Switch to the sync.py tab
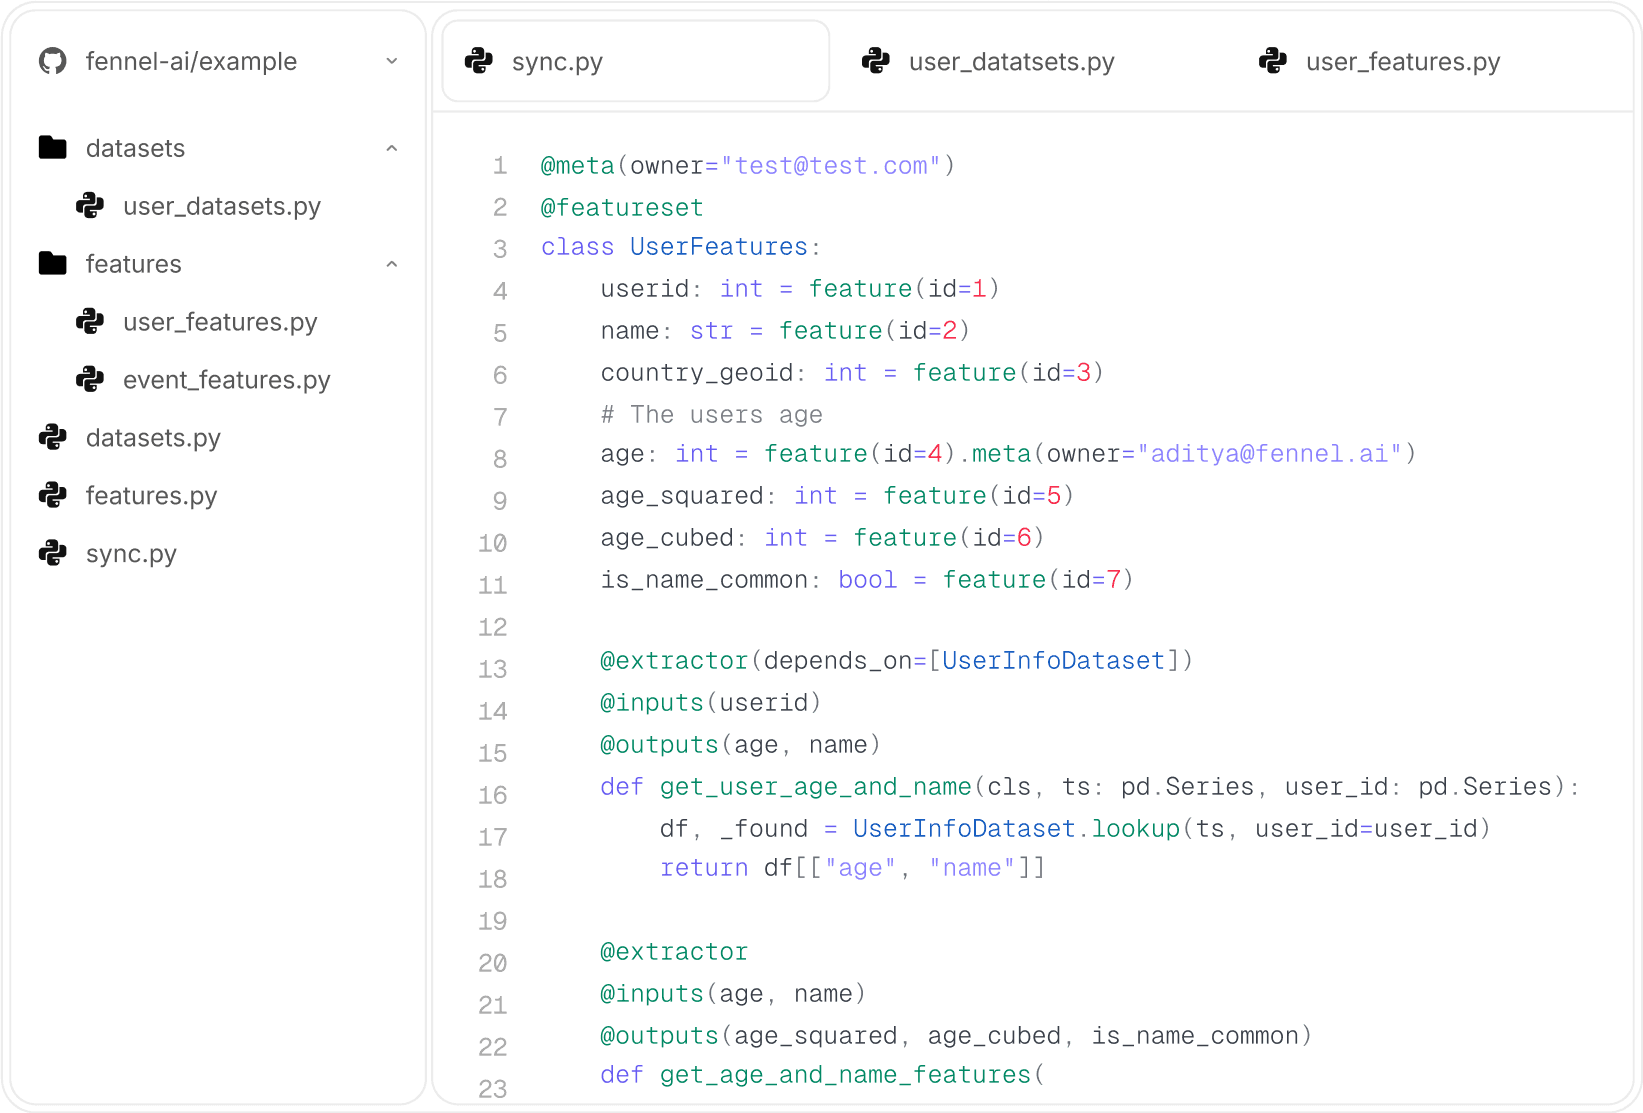This screenshot has height=1113, width=1643. [635, 62]
